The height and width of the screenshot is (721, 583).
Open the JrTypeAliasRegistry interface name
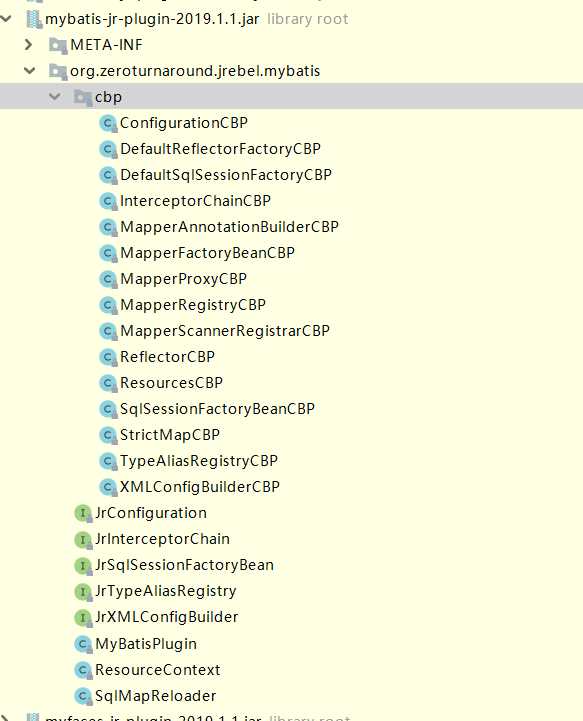(166, 591)
